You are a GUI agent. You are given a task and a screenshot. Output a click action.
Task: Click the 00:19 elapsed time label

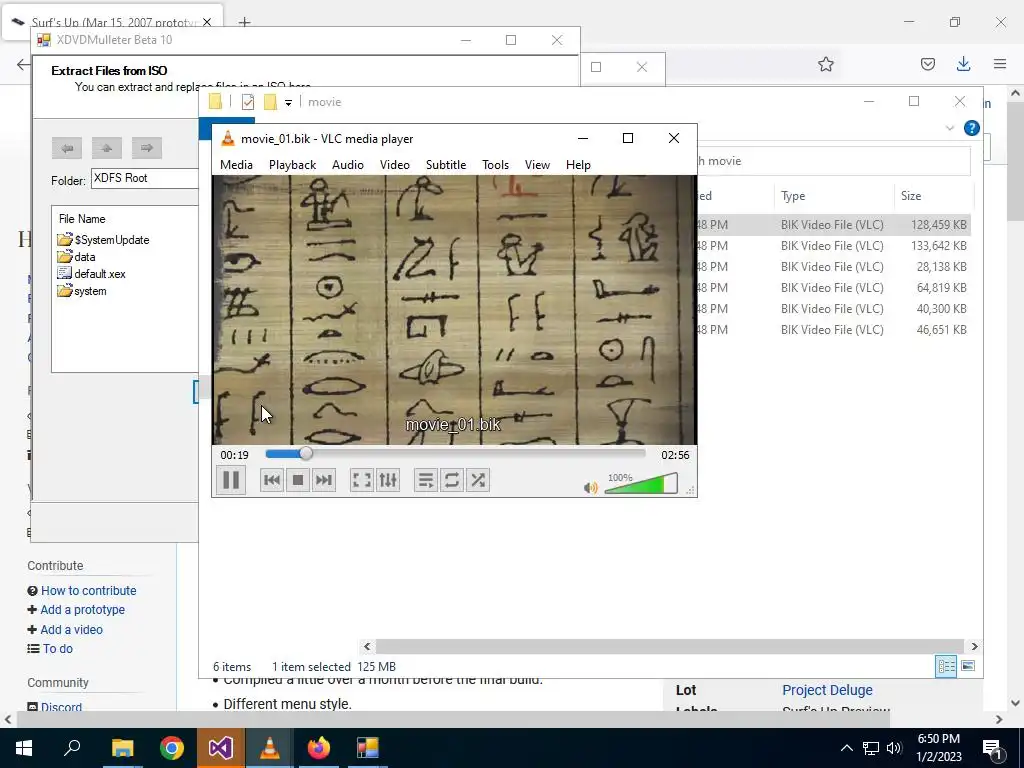234,455
